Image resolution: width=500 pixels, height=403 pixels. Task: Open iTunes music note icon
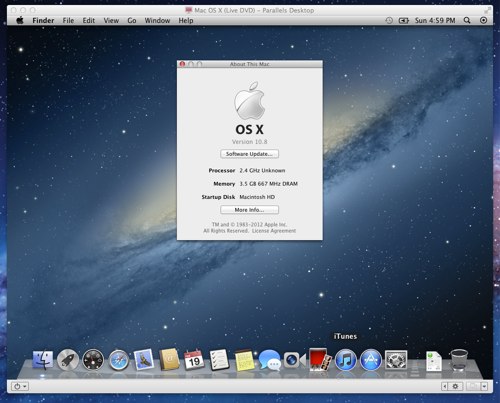point(345,360)
